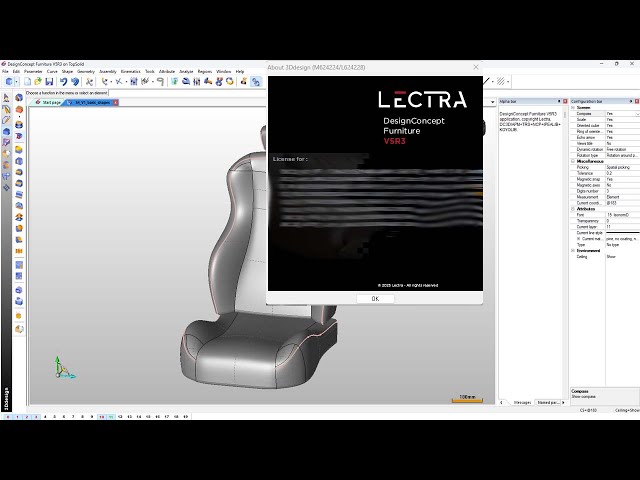Toggle layer 0 at the bottom bar
Viewport: 640px width, 480px height.
[8, 417]
